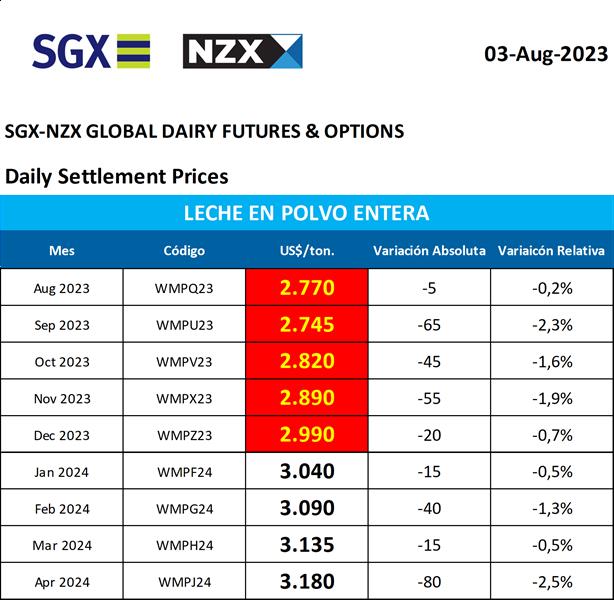The width and height of the screenshot is (614, 600).
Task: Click the Daily Settlement Prices subtitle
Action: (117, 176)
